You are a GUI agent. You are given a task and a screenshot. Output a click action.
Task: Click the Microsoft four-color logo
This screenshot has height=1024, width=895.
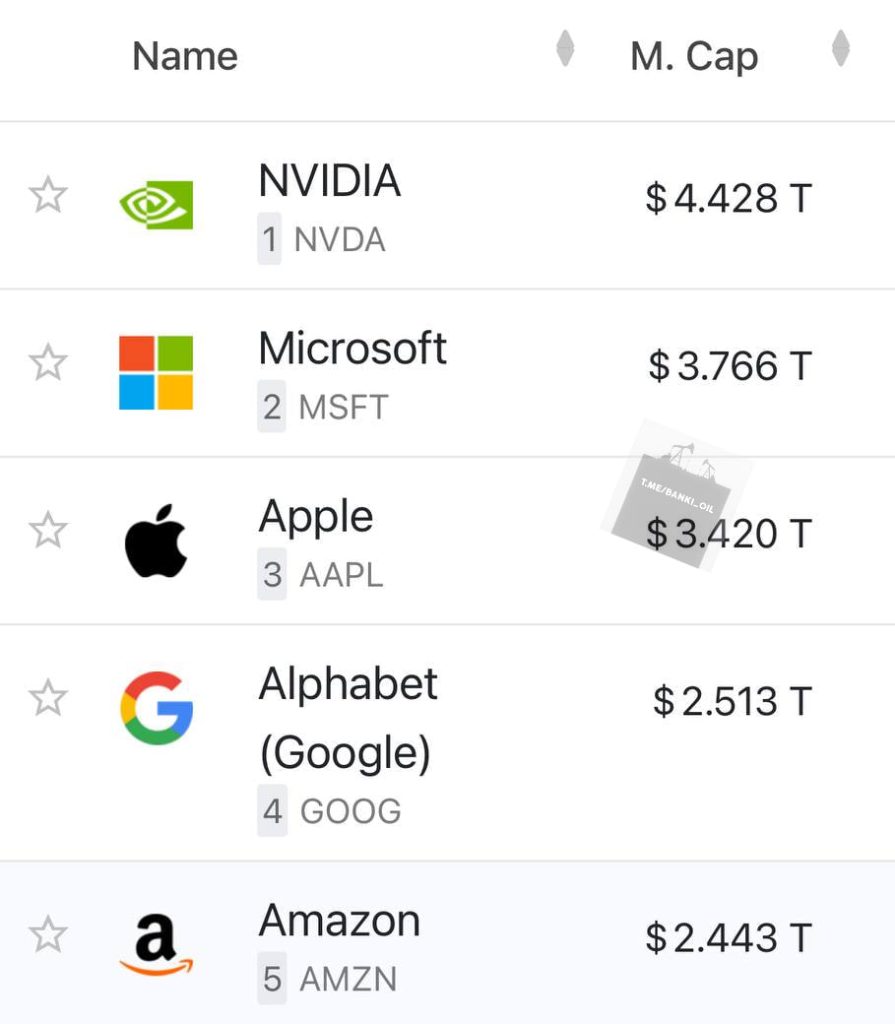pyautogui.click(x=156, y=372)
